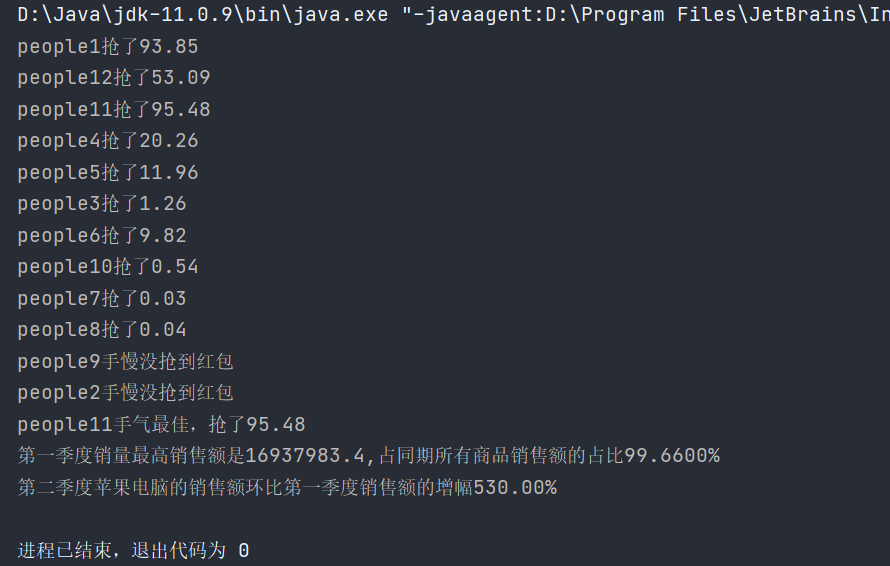890x566 pixels.
Task: Select the people11手气最佳 result line
Action: point(162,425)
